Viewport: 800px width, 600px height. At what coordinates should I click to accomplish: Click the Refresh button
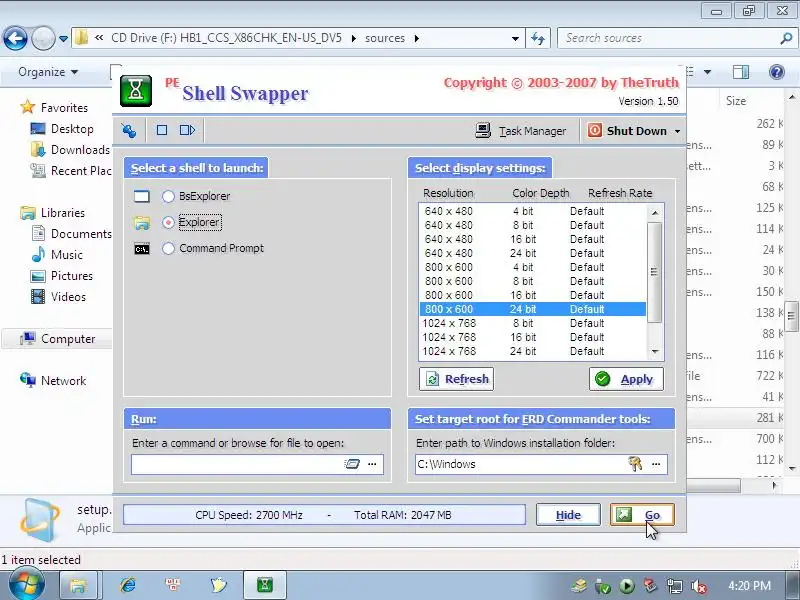[457, 379]
